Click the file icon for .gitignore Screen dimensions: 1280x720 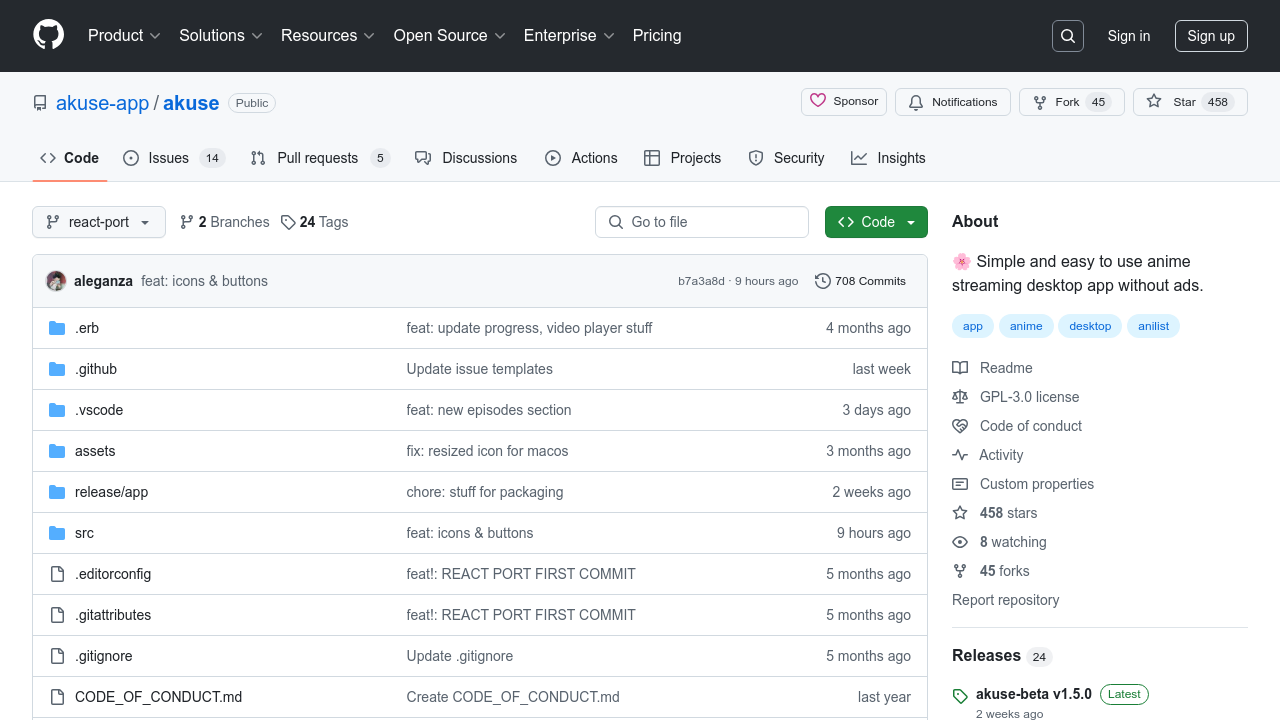click(57, 656)
